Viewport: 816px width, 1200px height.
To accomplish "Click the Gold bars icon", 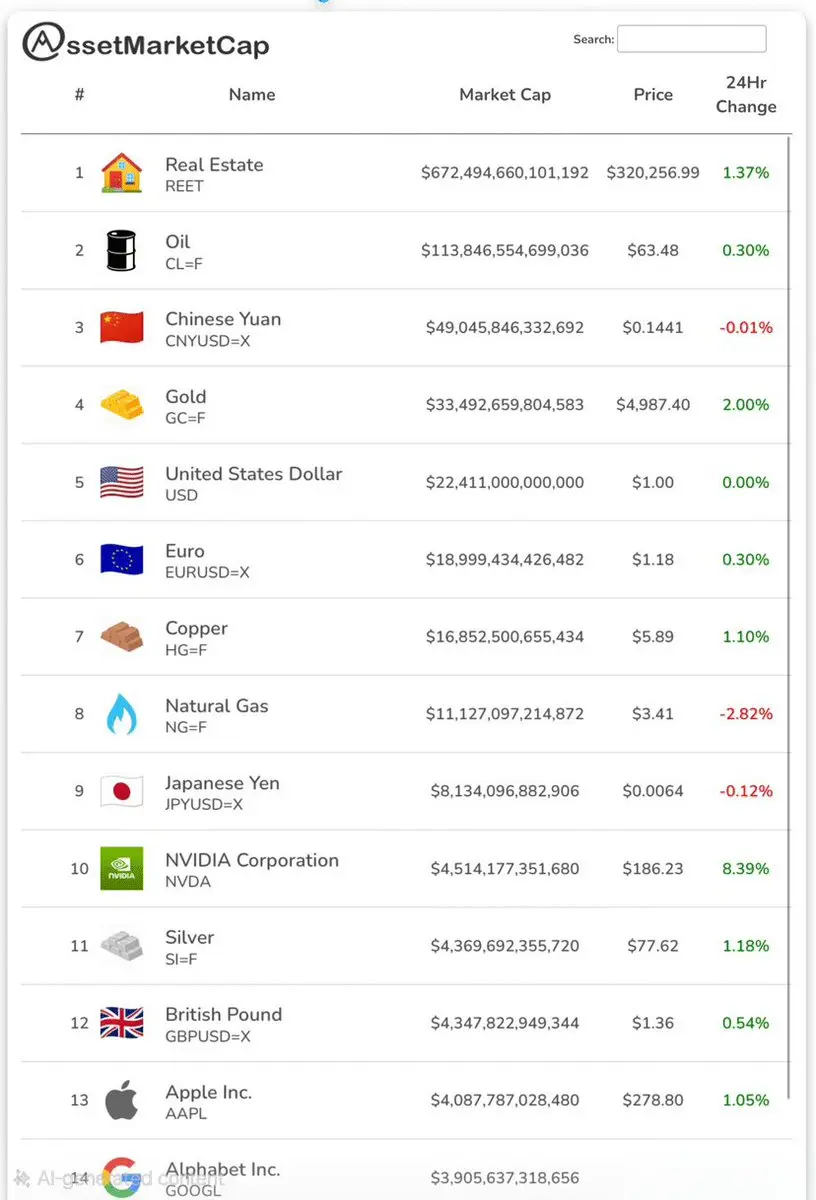I will tap(122, 404).
